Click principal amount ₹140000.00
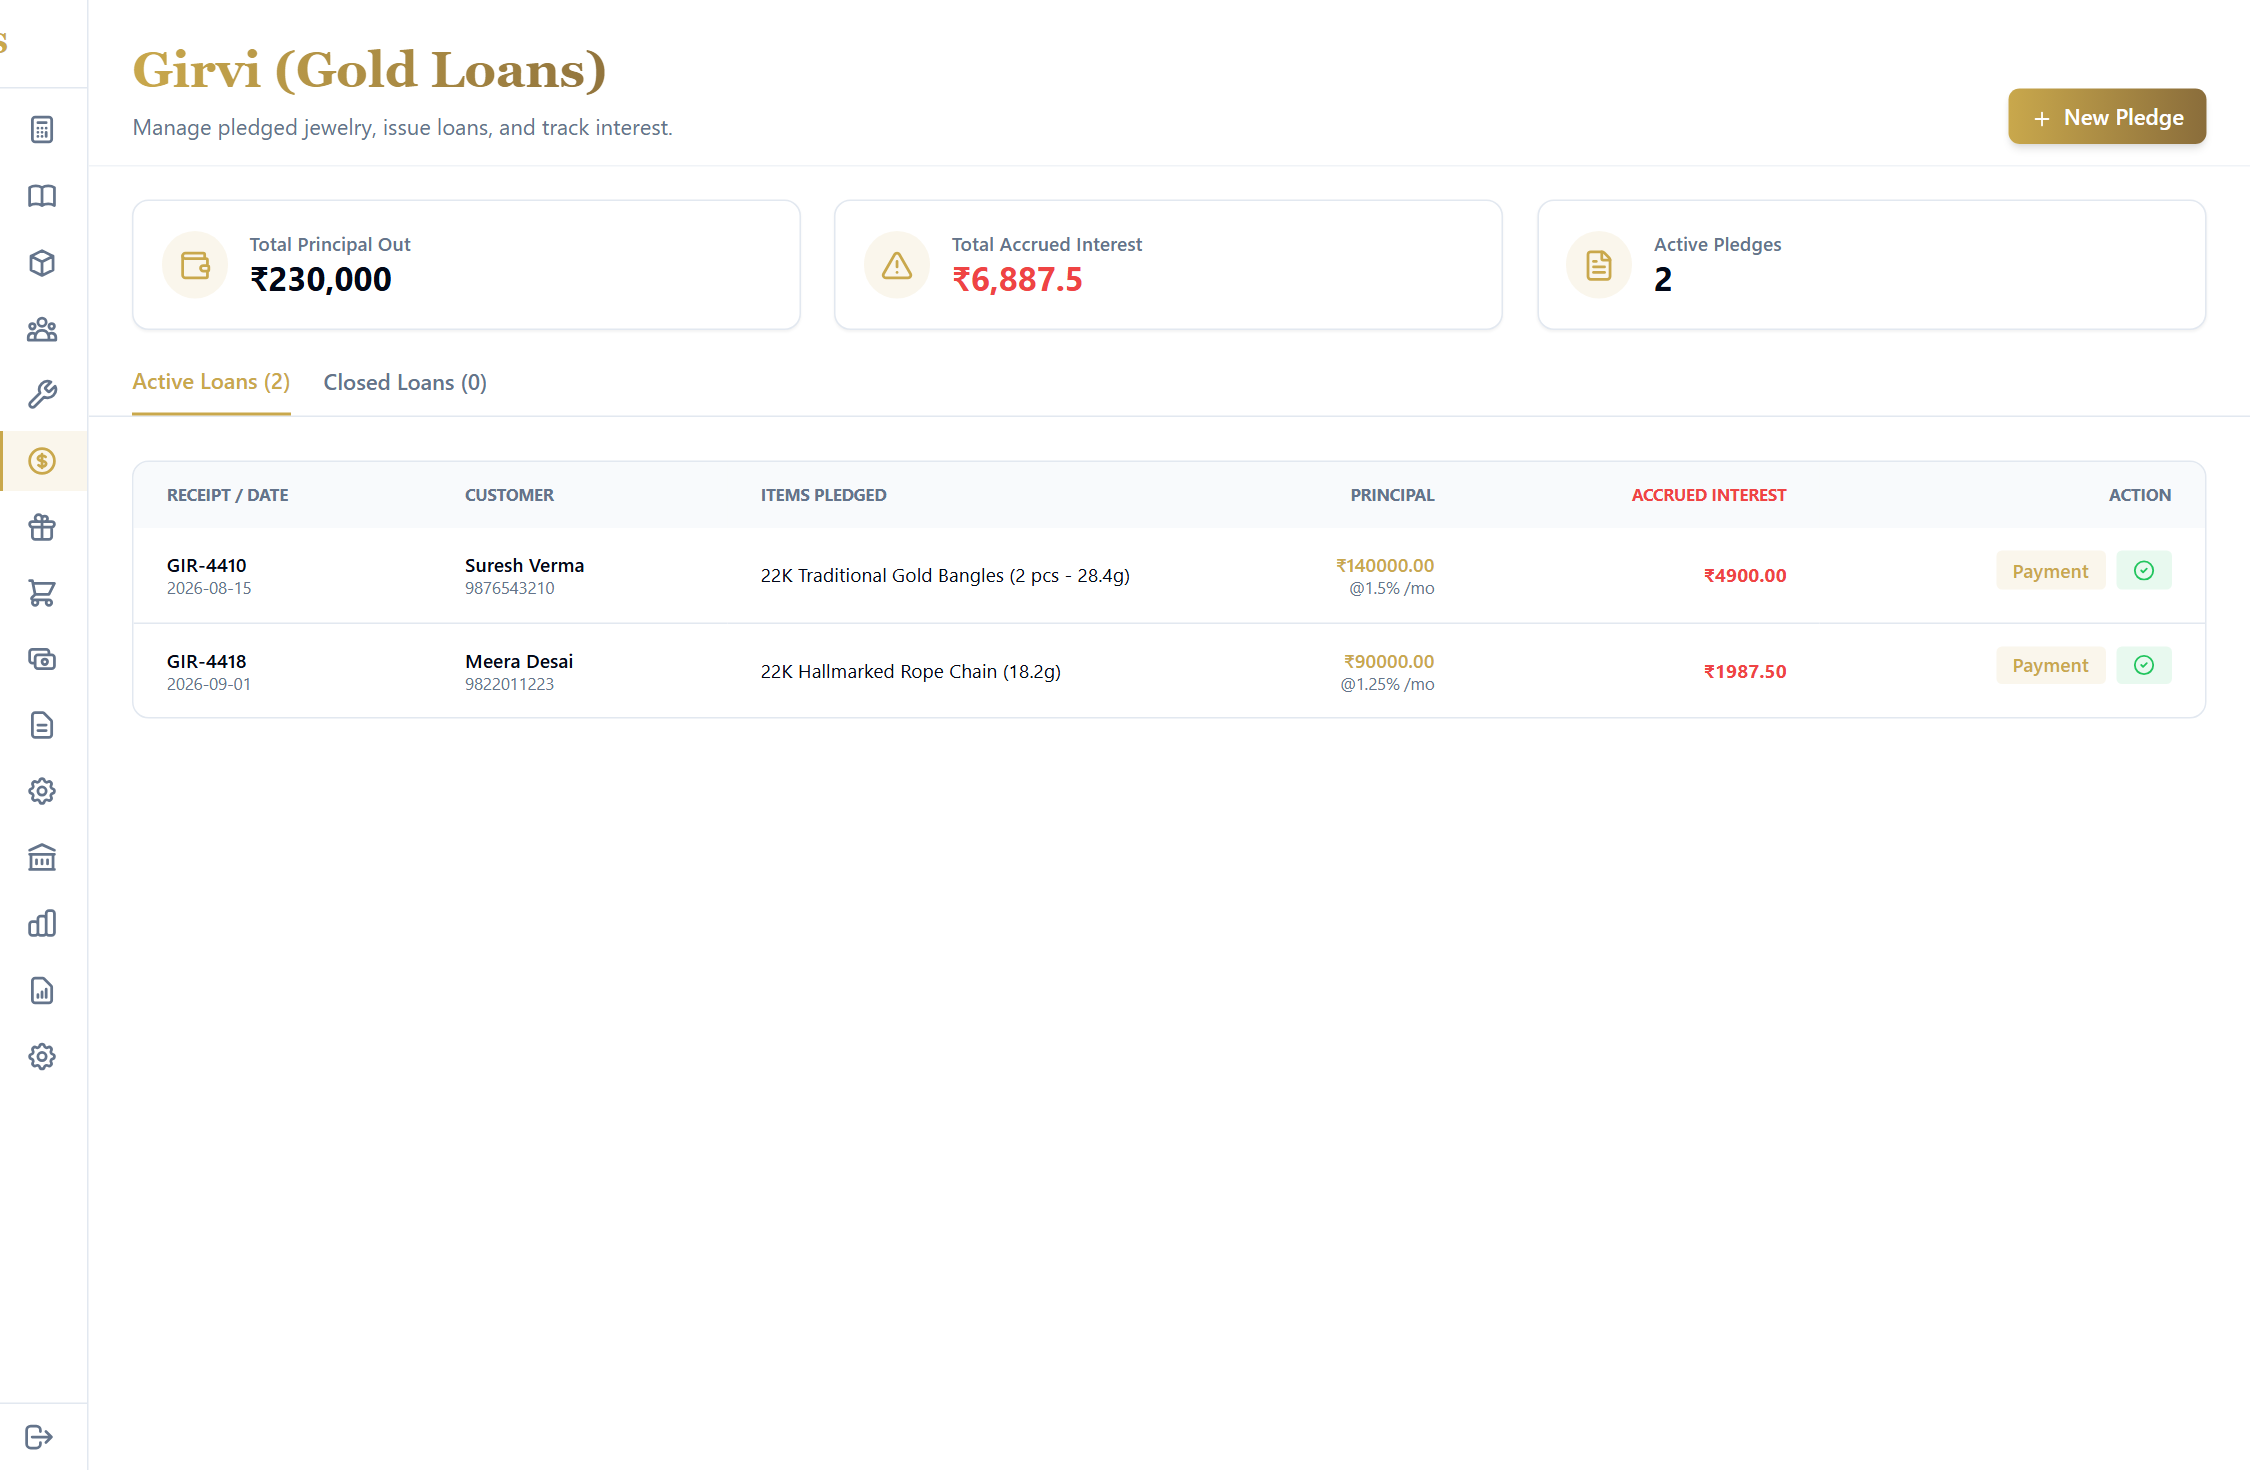The width and height of the screenshot is (2250, 1470). (x=1384, y=565)
